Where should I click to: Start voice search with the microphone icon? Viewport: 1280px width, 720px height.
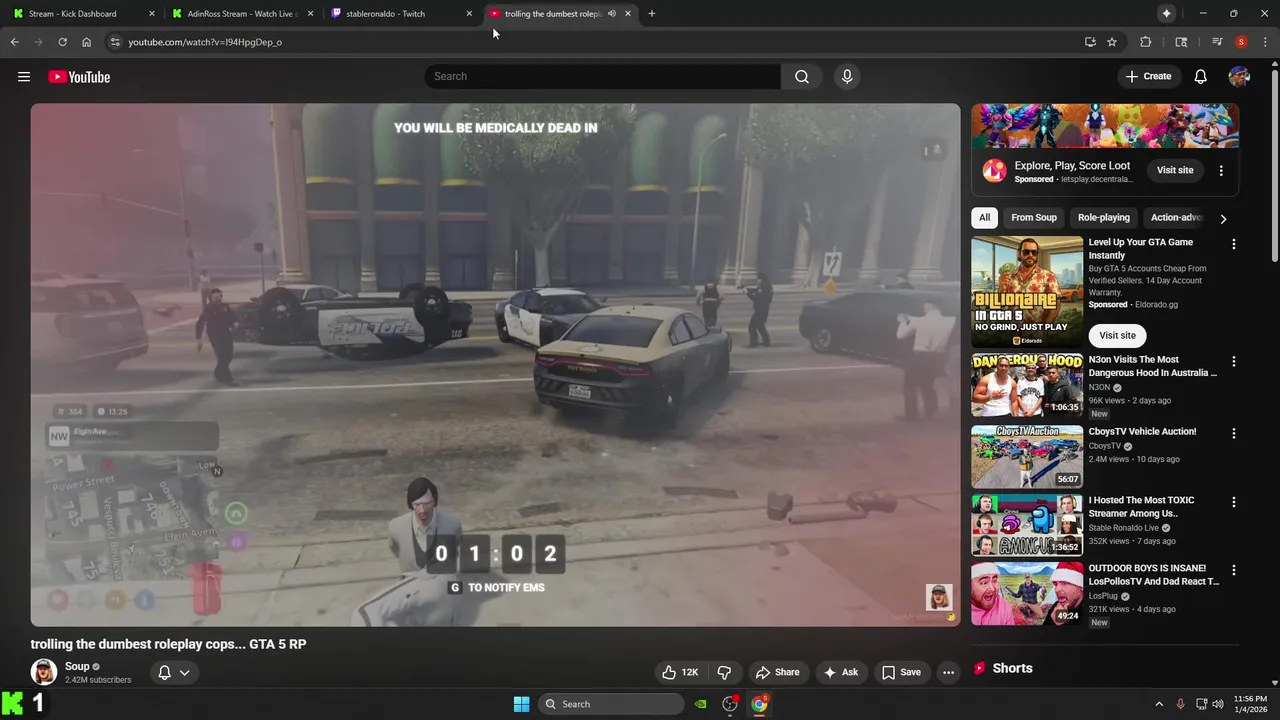(847, 77)
